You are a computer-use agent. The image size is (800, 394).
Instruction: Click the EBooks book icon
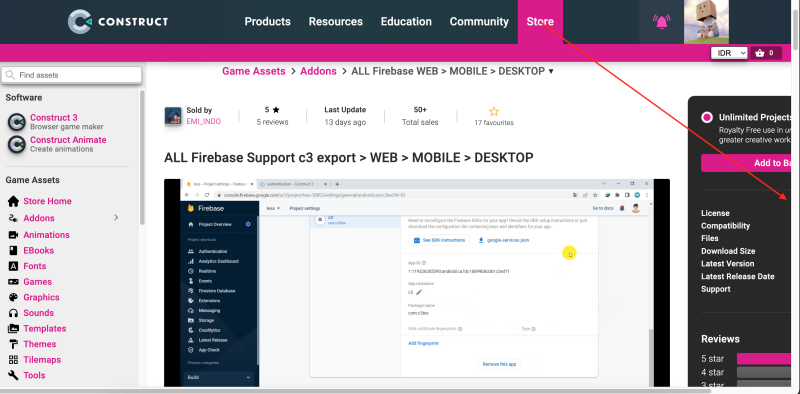point(14,251)
